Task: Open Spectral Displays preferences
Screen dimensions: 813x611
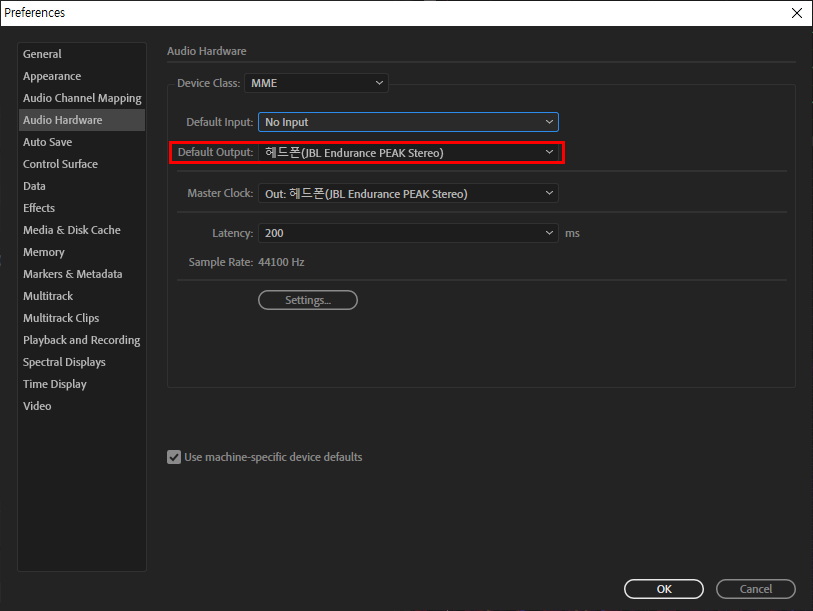Action: [x=81, y=362]
